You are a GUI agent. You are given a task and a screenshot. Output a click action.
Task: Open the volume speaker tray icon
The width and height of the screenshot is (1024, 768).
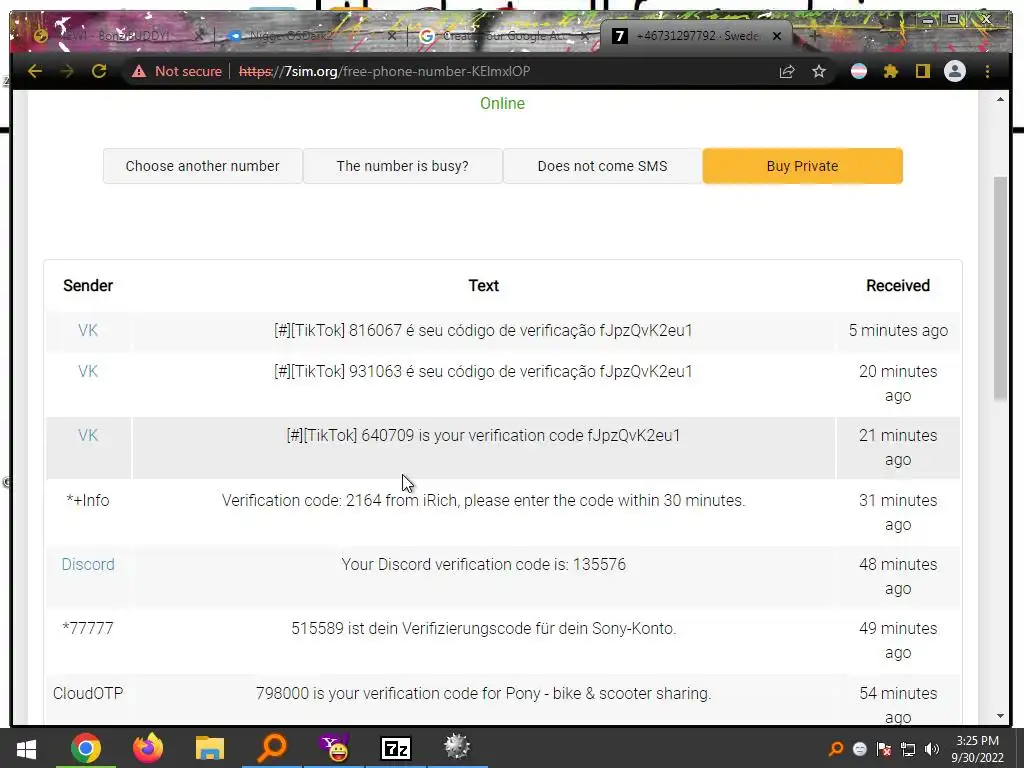(x=932, y=749)
